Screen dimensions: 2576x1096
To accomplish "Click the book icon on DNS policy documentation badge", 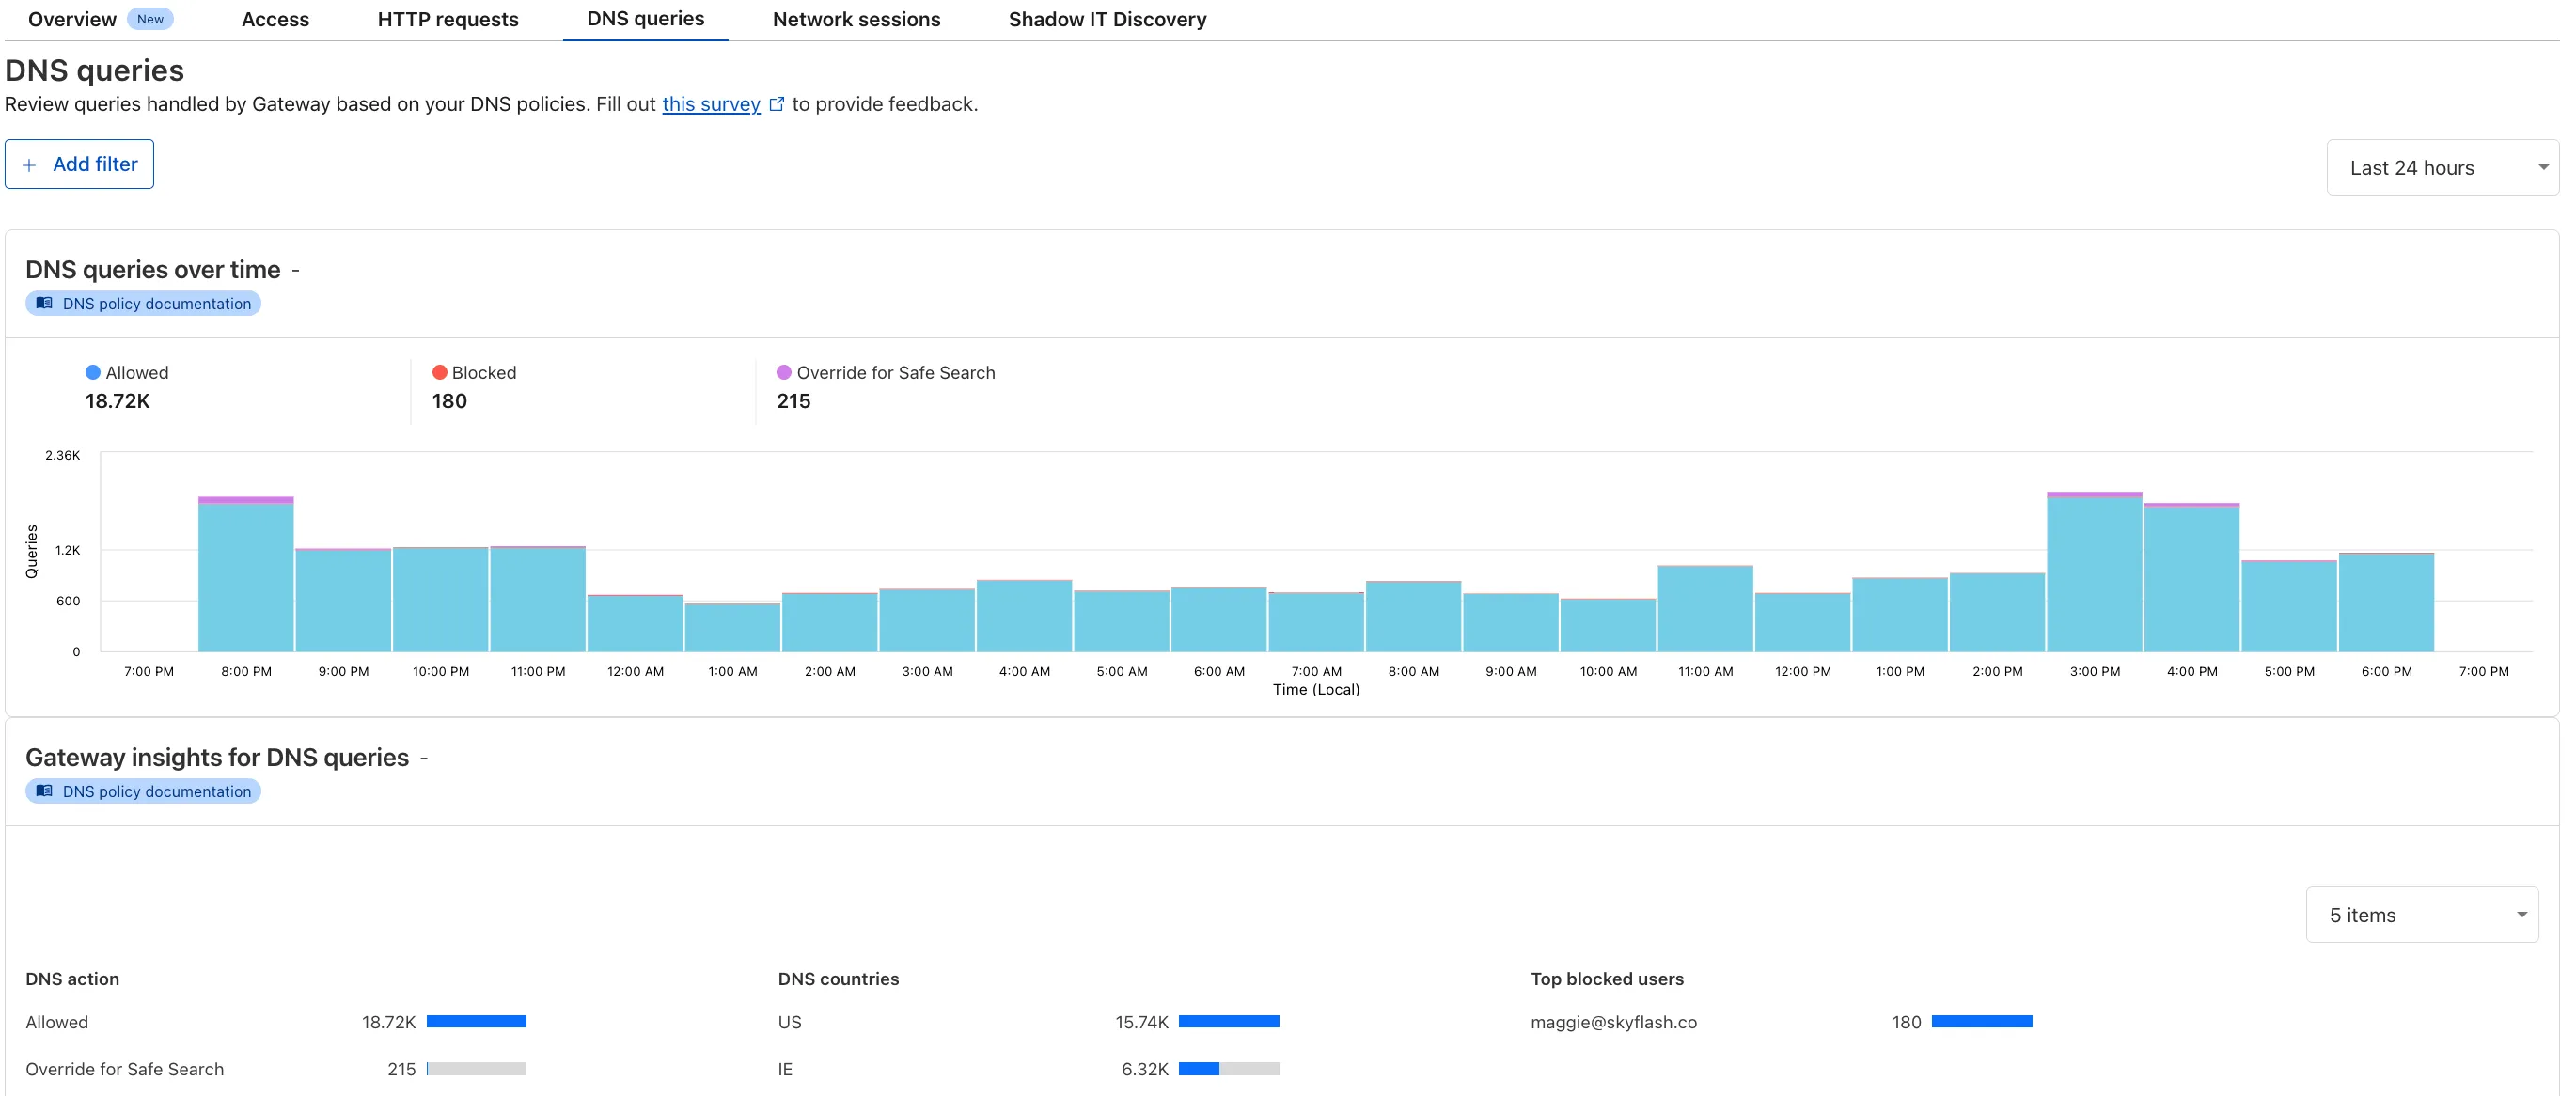I will pos(44,303).
